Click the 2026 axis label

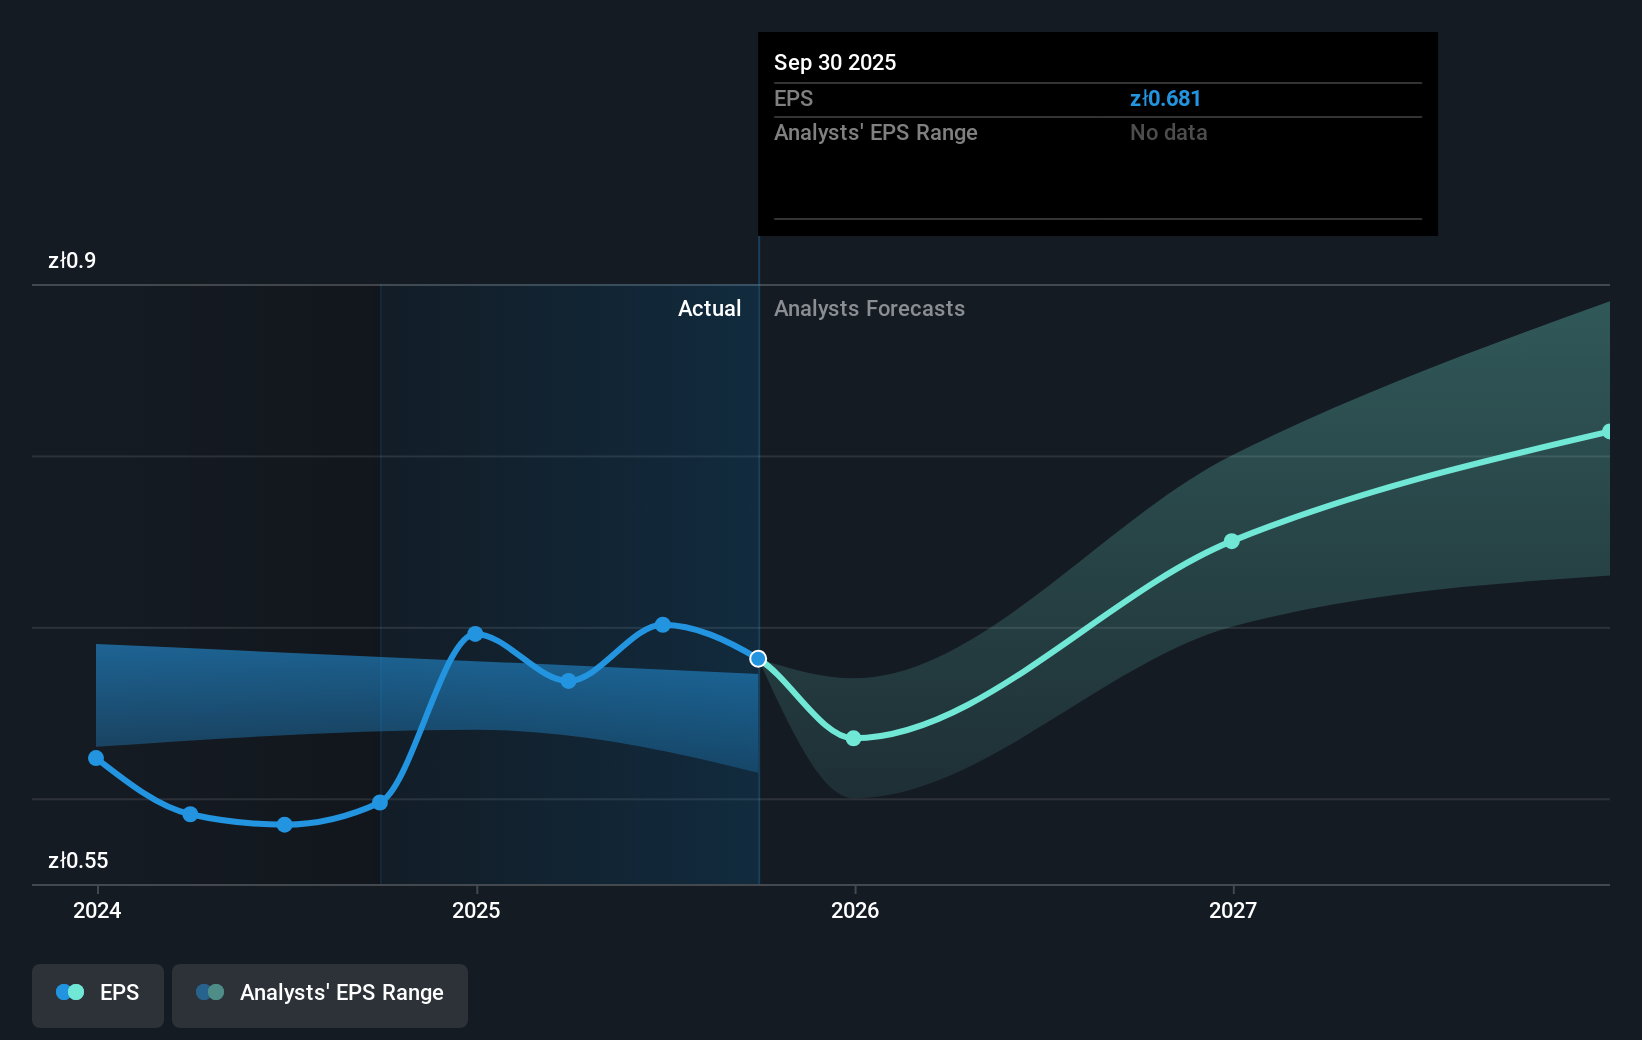(x=853, y=910)
